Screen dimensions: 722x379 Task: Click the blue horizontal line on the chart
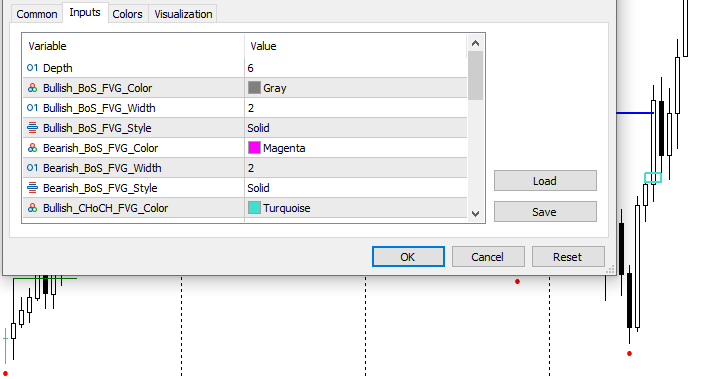[634, 112]
